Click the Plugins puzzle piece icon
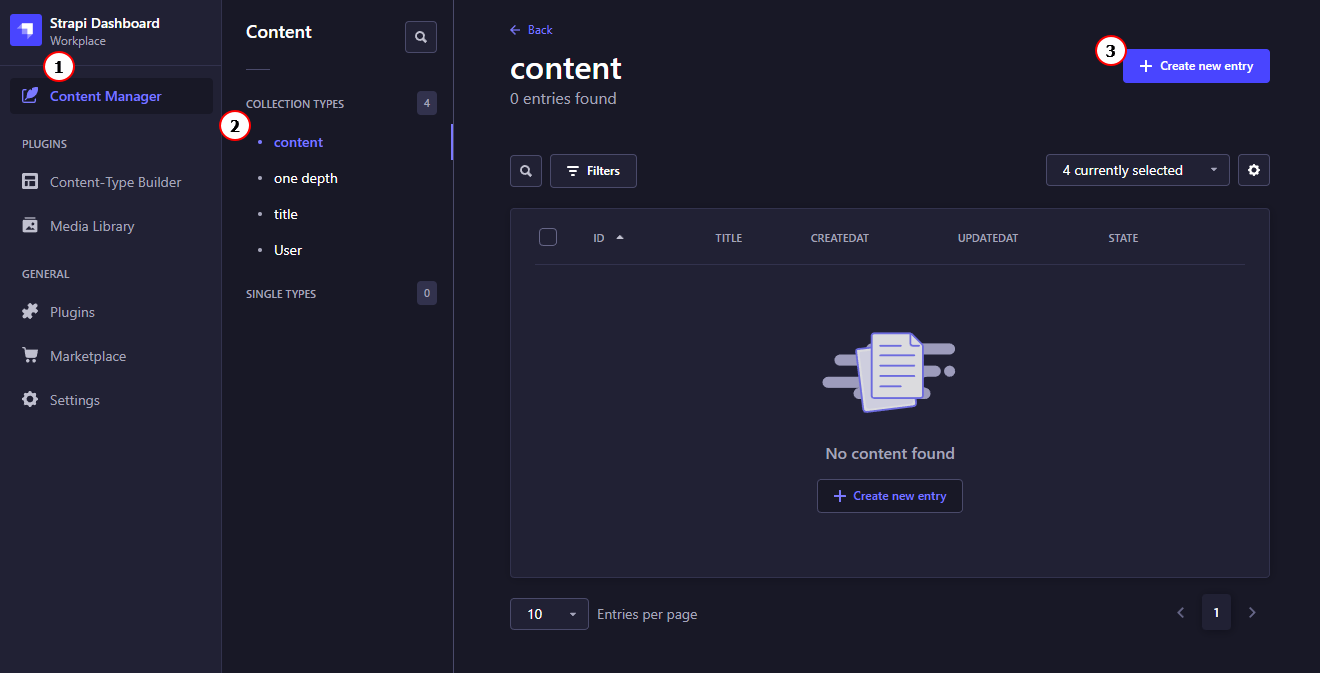Screen dimensions: 1320x673 pyautogui.click(x=30, y=312)
